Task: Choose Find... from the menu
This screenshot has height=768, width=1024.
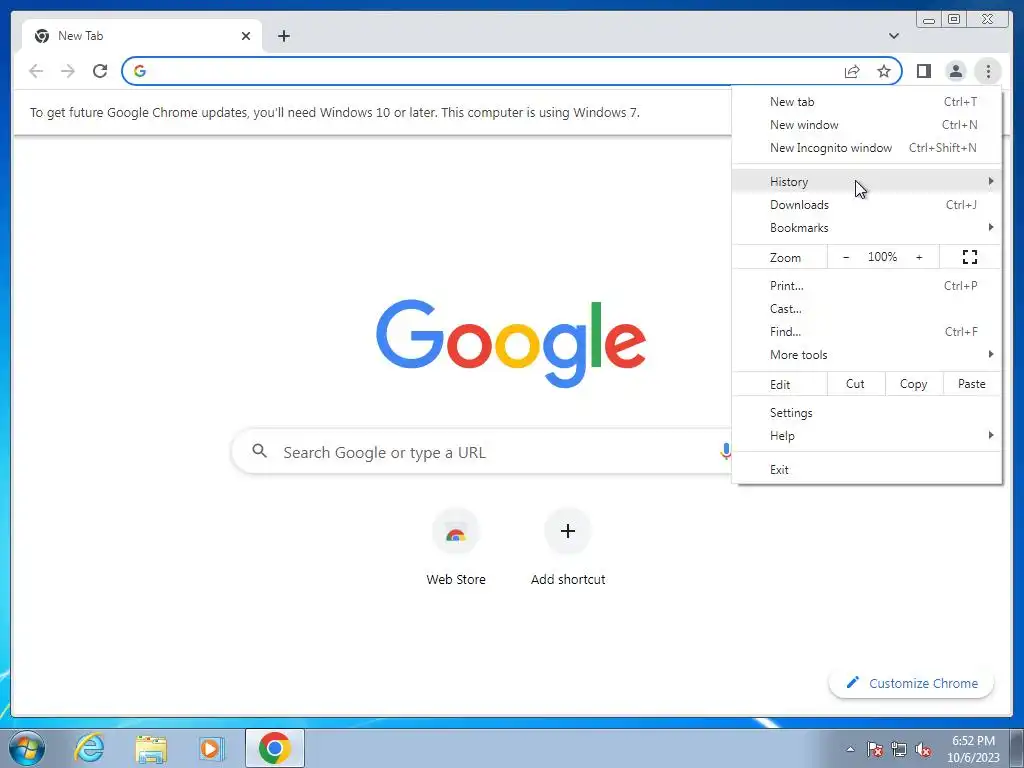Action: click(867, 332)
